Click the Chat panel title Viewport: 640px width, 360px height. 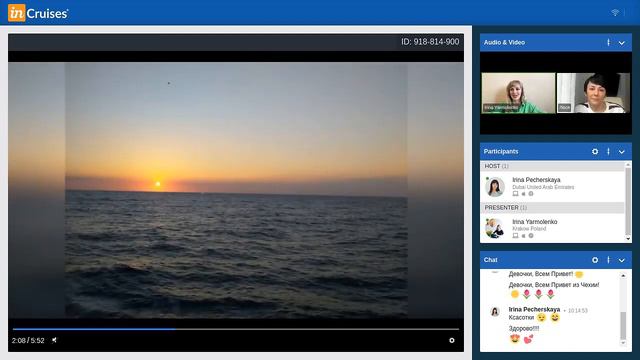tap(490, 260)
